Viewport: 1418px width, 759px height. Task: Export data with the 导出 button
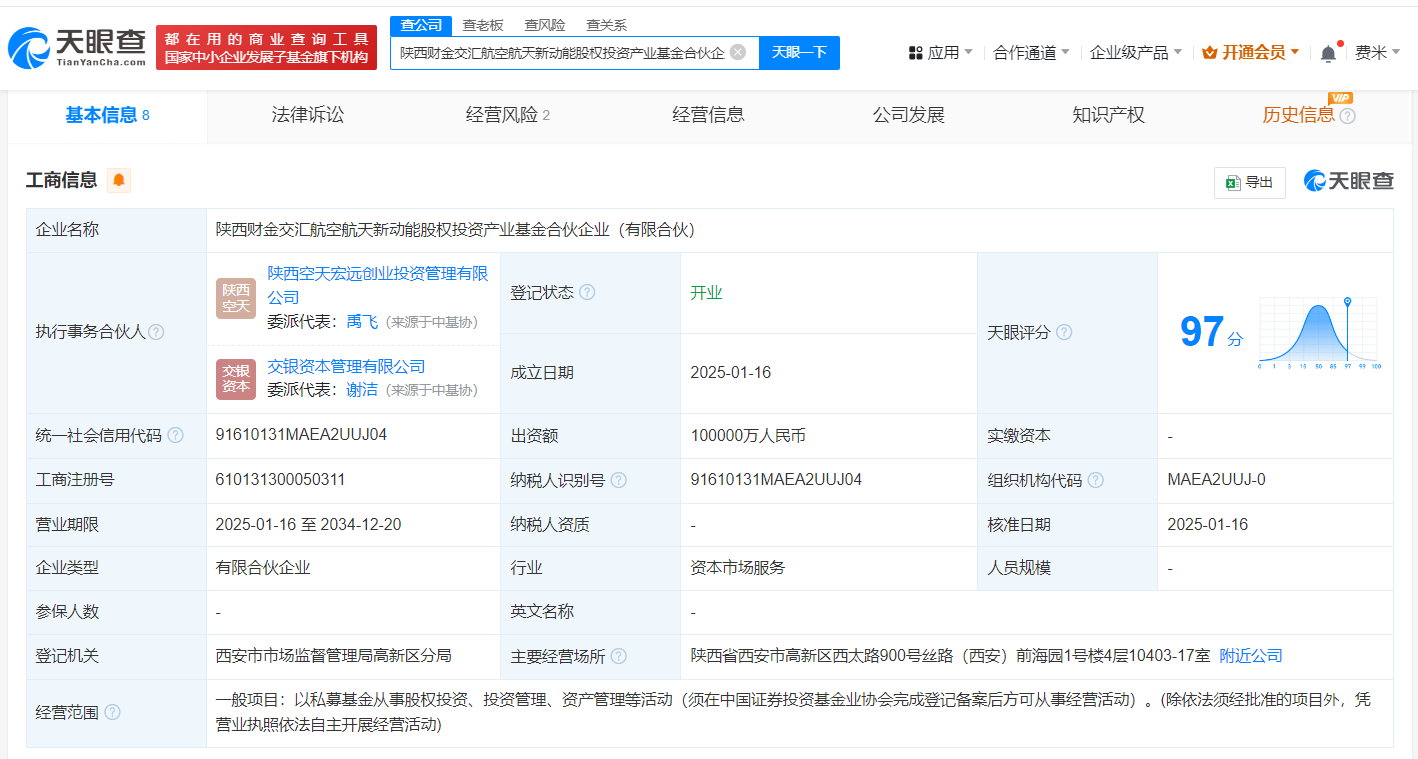[x=1249, y=182]
